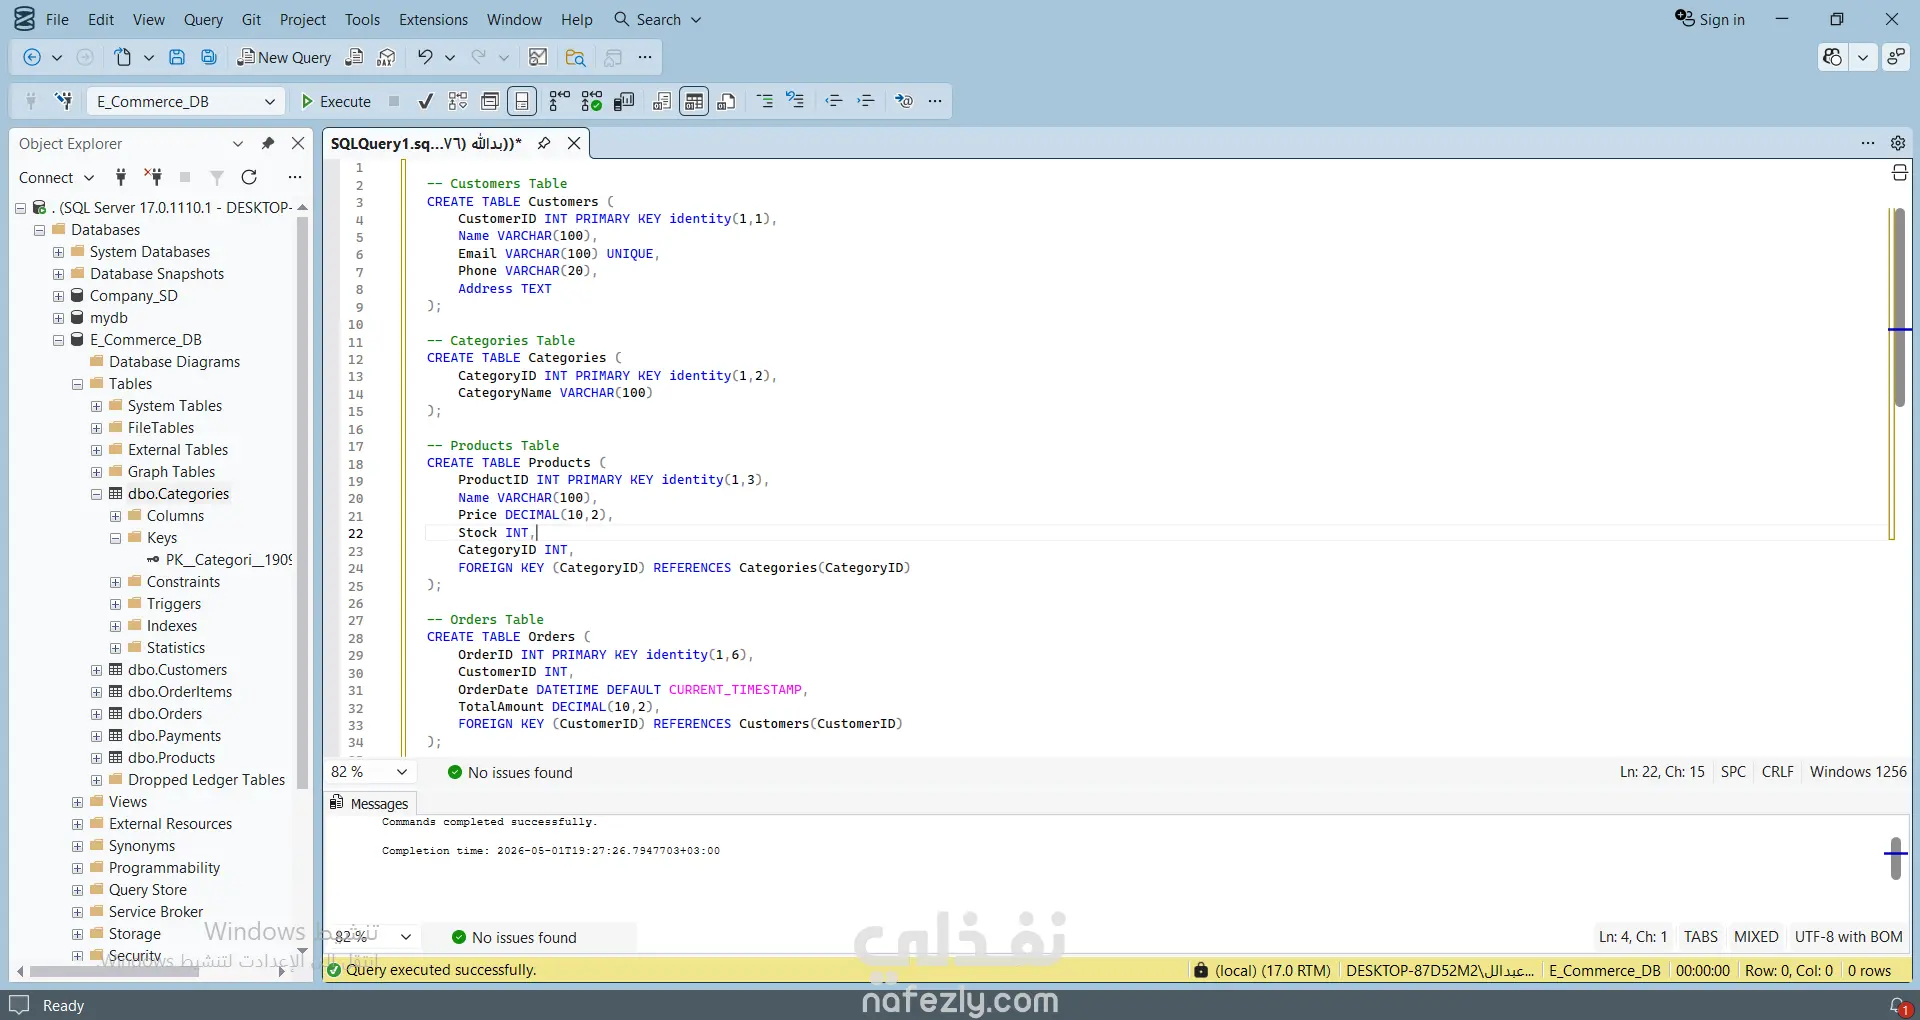
Task: Open the Connect dropdown in Object Explorer
Action: 56,177
